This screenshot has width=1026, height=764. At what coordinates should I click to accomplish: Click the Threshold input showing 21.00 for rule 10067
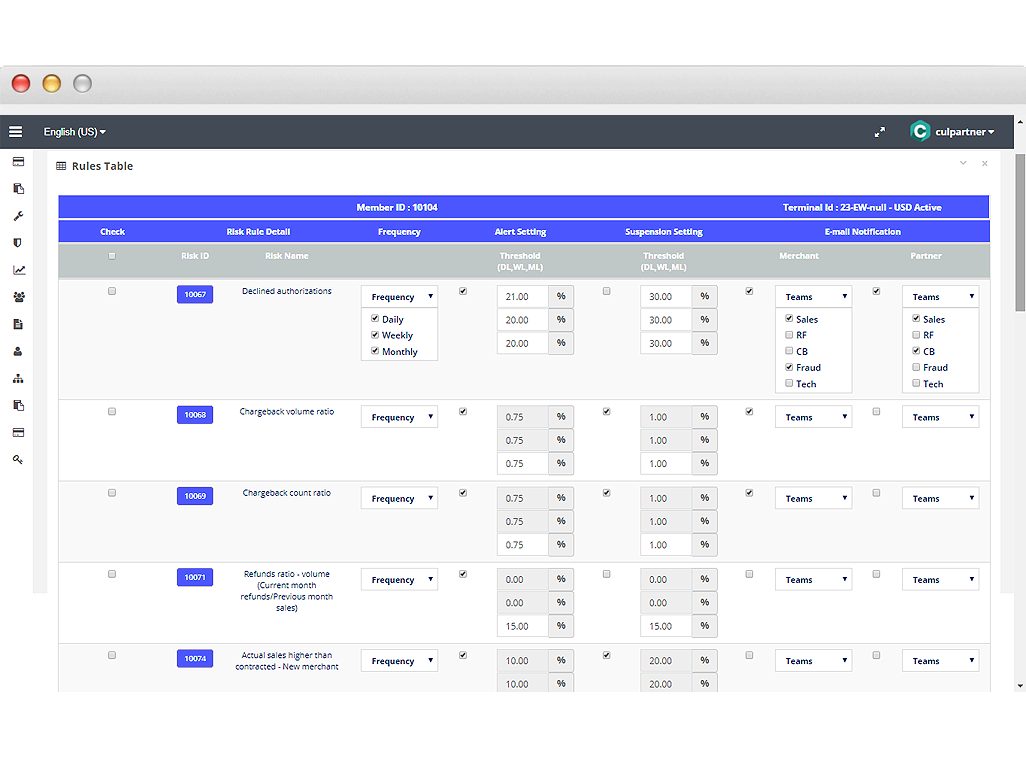[521, 296]
